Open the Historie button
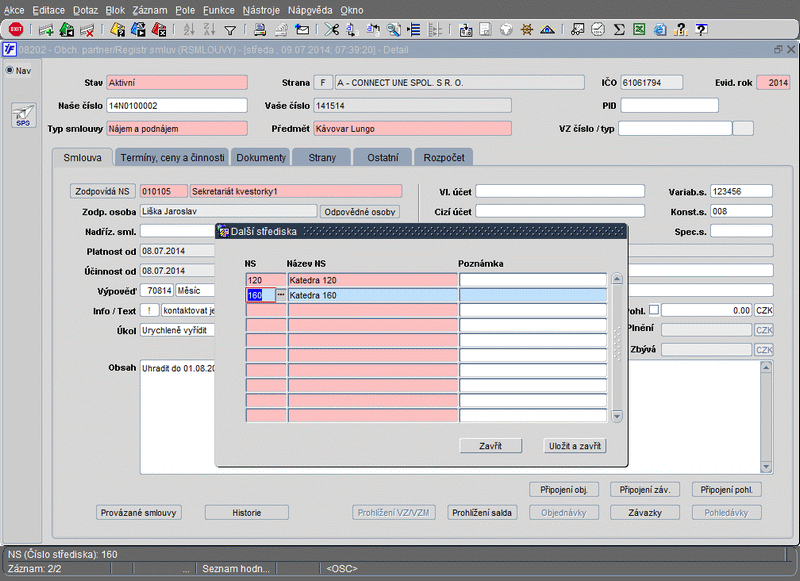800x581 pixels. pos(246,513)
